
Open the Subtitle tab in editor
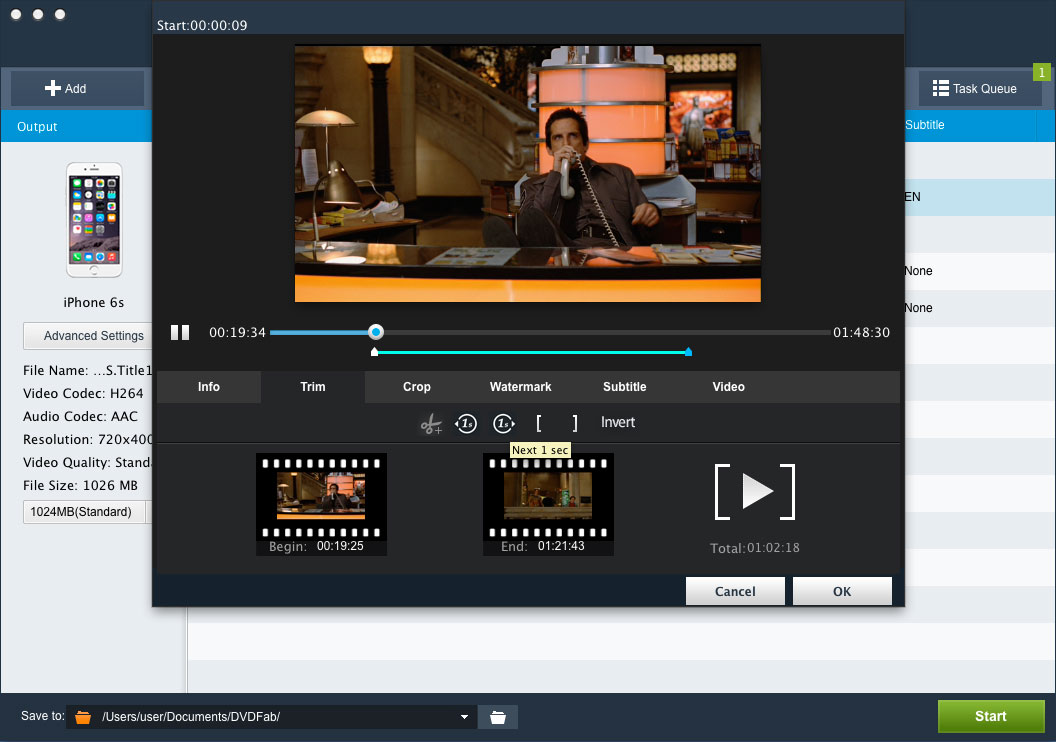624,386
